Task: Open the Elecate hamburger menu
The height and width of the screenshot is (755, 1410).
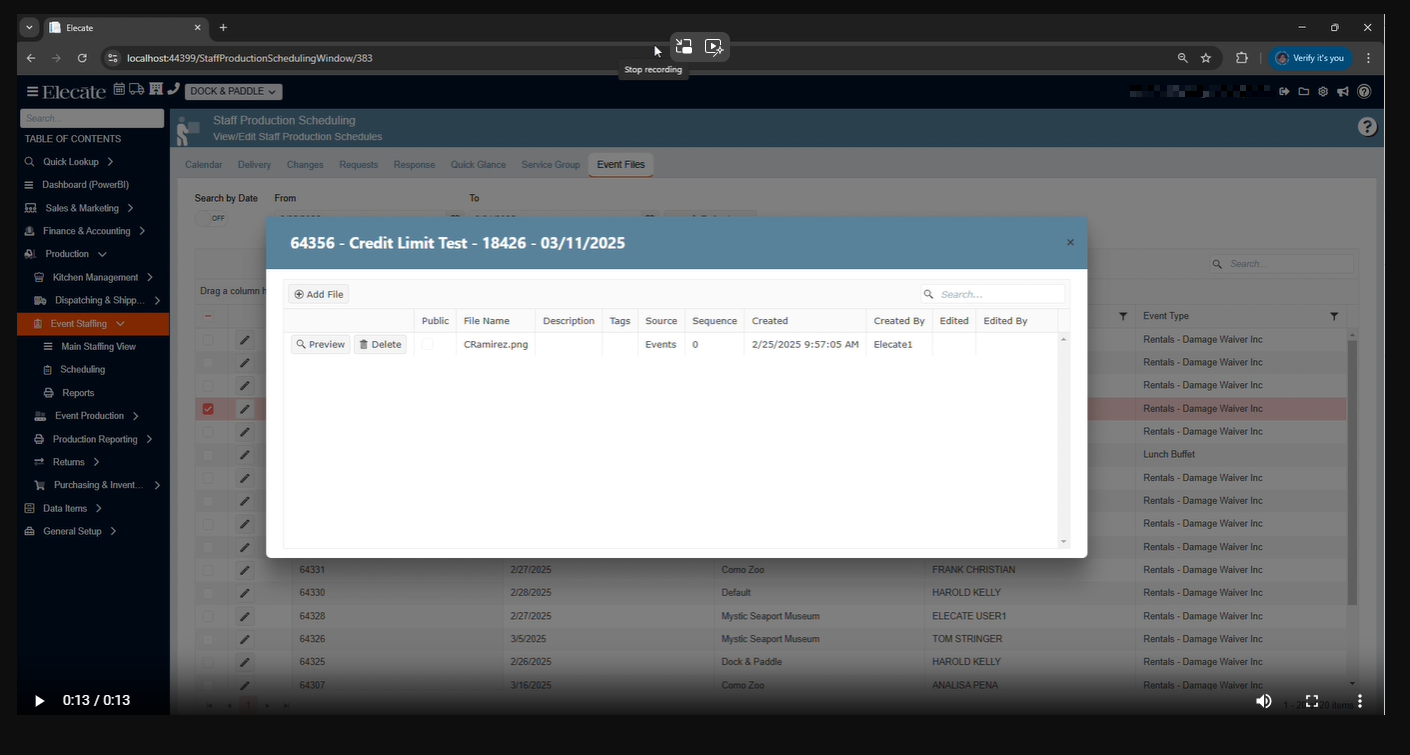Action: tap(32, 91)
